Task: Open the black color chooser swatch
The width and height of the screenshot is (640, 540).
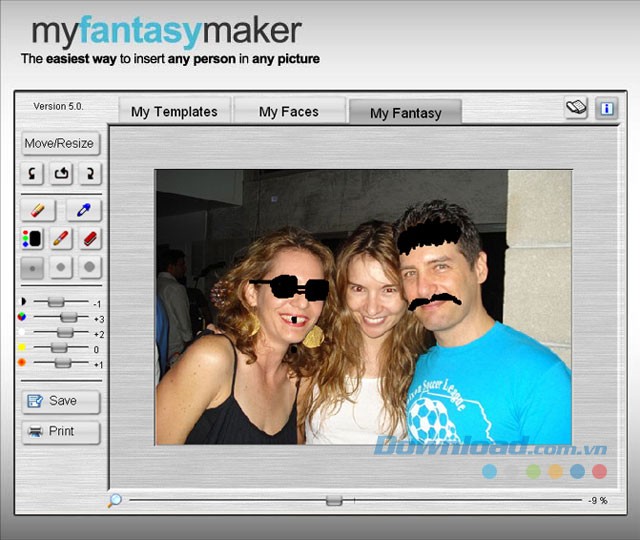Action: click(x=33, y=239)
